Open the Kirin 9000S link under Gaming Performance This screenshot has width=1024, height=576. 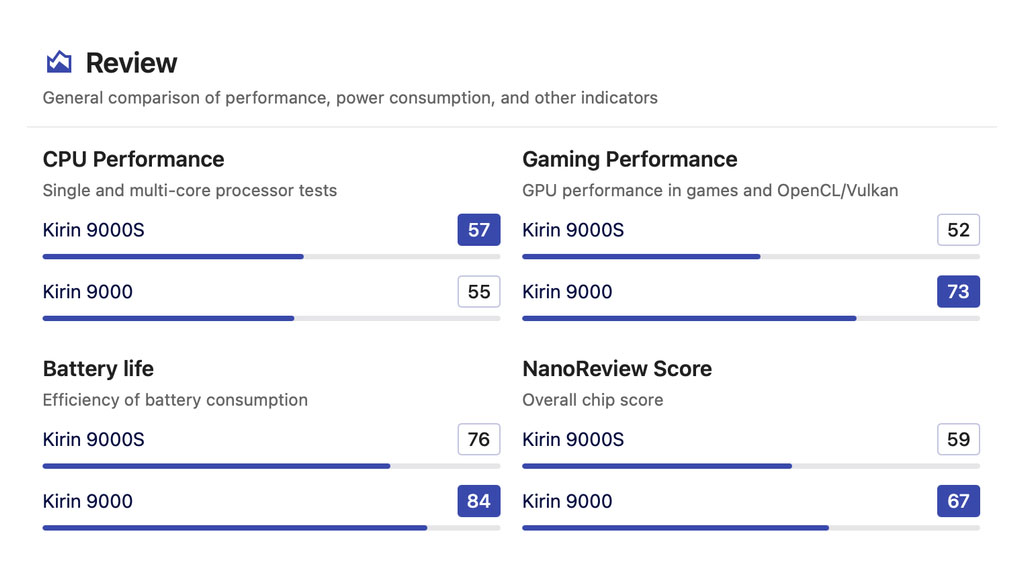click(x=573, y=230)
